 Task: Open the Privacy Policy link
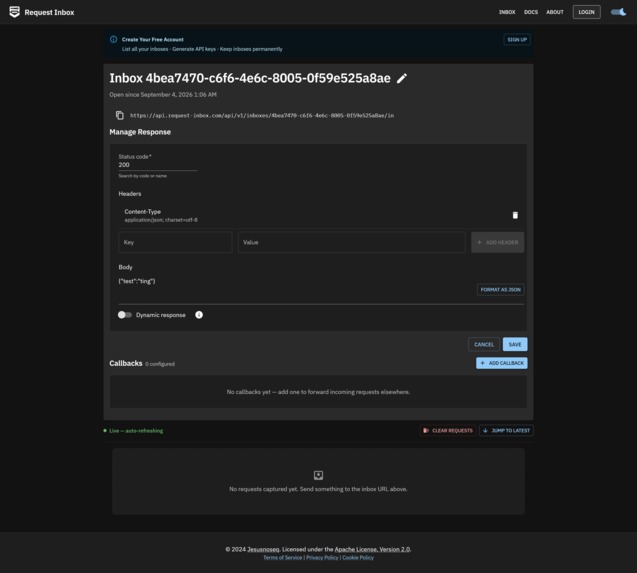[x=322, y=558]
